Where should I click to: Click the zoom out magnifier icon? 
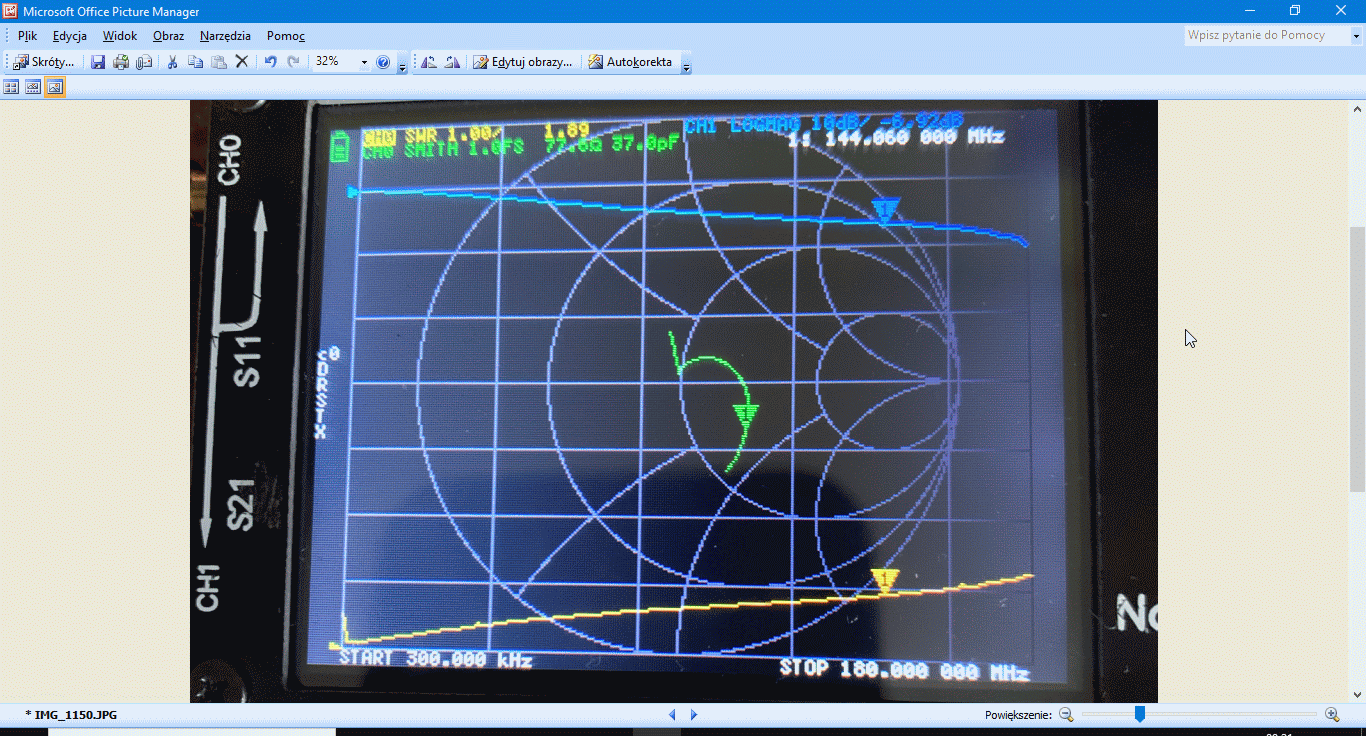[x=1066, y=714]
